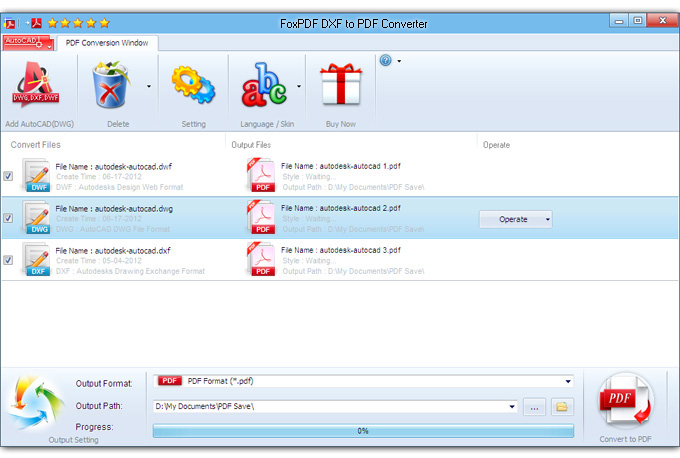Click the red Acrobat quick-access icon in title bar

point(36,23)
